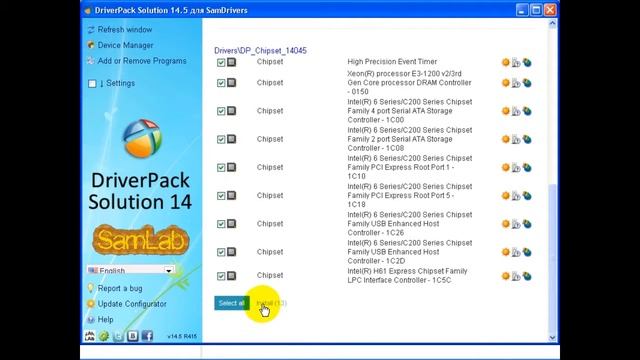
Task: Uncheck 4 port Serial ATA 1C00 checkbox
Action: tap(221, 111)
